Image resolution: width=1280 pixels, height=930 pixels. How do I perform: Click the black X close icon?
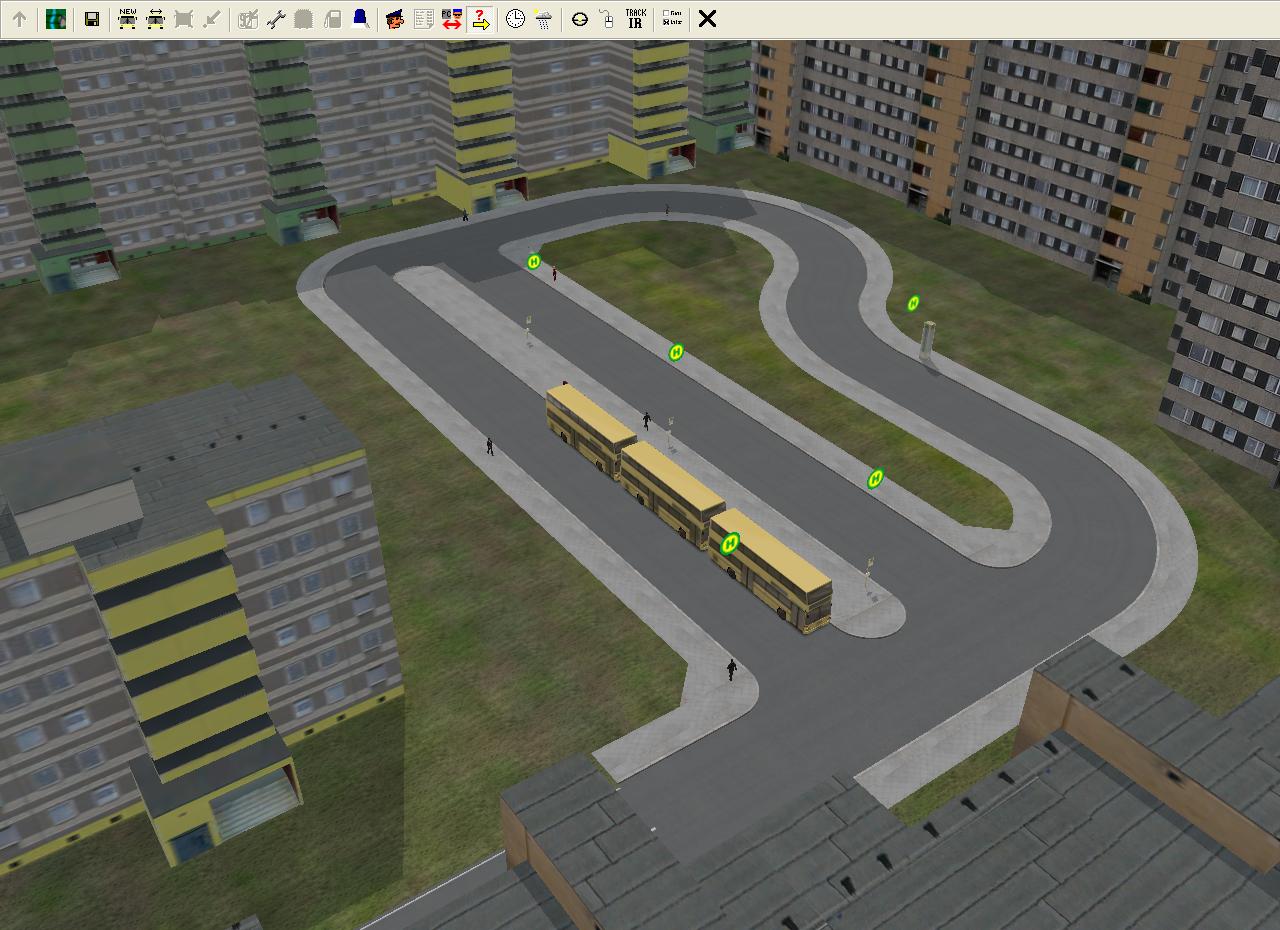tap(707, 19)
